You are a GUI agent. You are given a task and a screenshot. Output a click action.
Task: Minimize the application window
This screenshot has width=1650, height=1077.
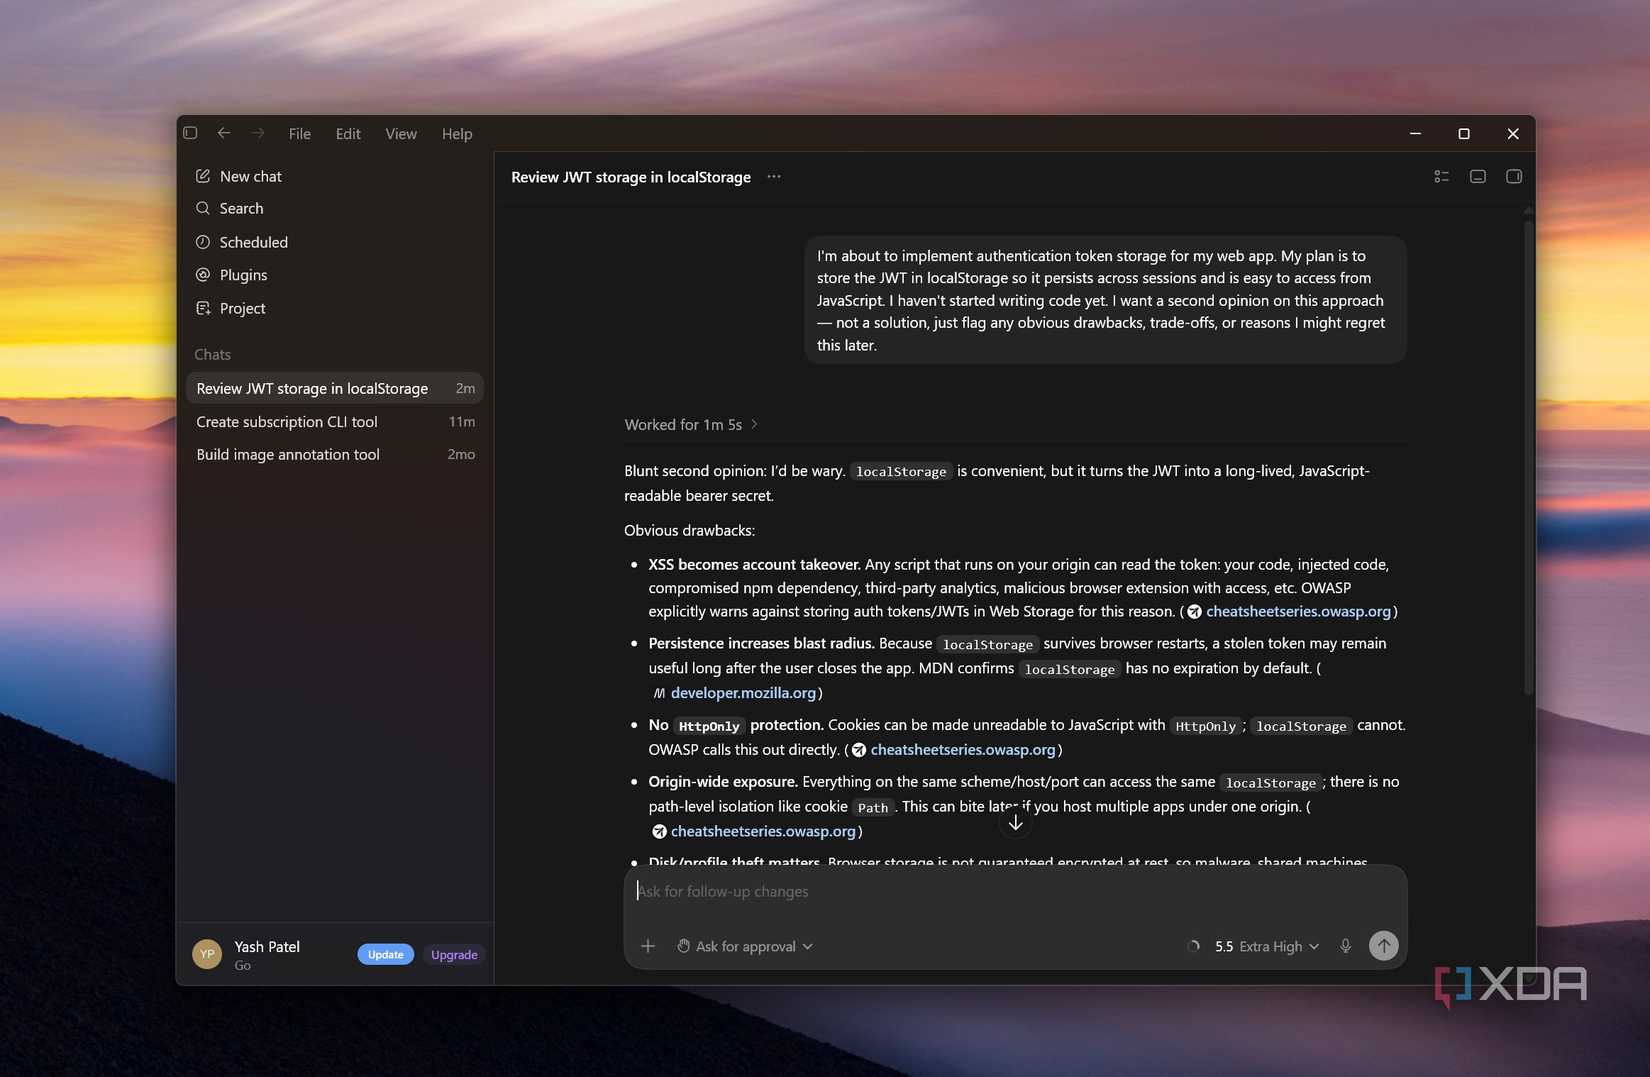click(1415, 133)
